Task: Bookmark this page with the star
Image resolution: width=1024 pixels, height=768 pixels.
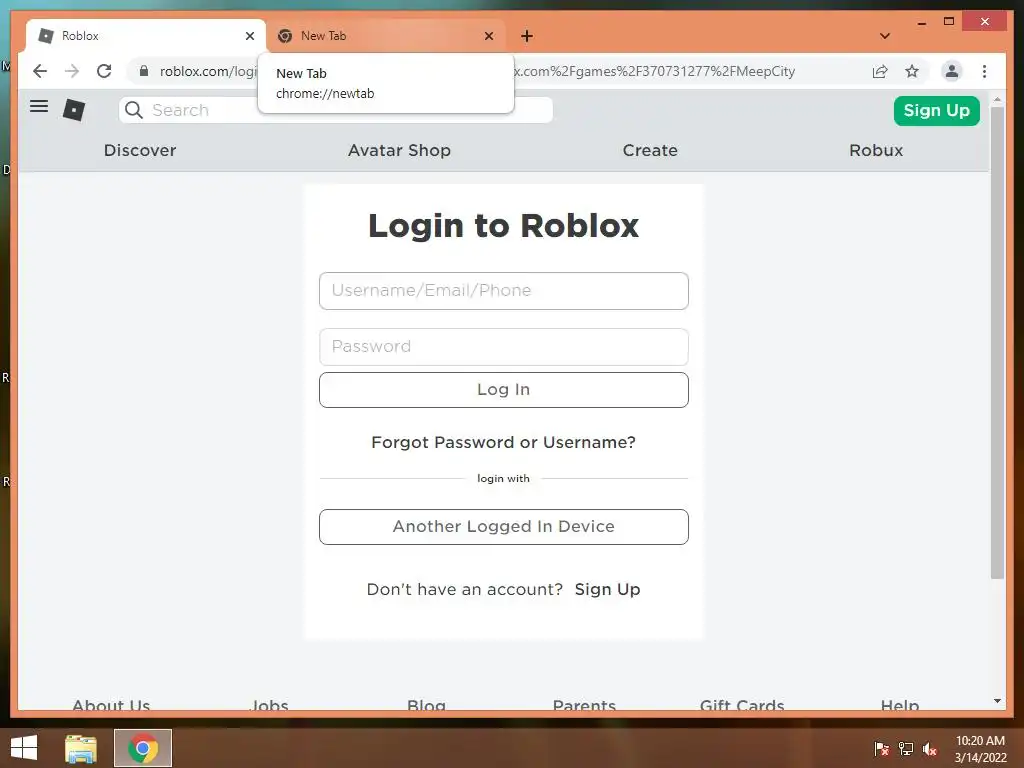Action: pyautogui.click(x=912, y=71)
